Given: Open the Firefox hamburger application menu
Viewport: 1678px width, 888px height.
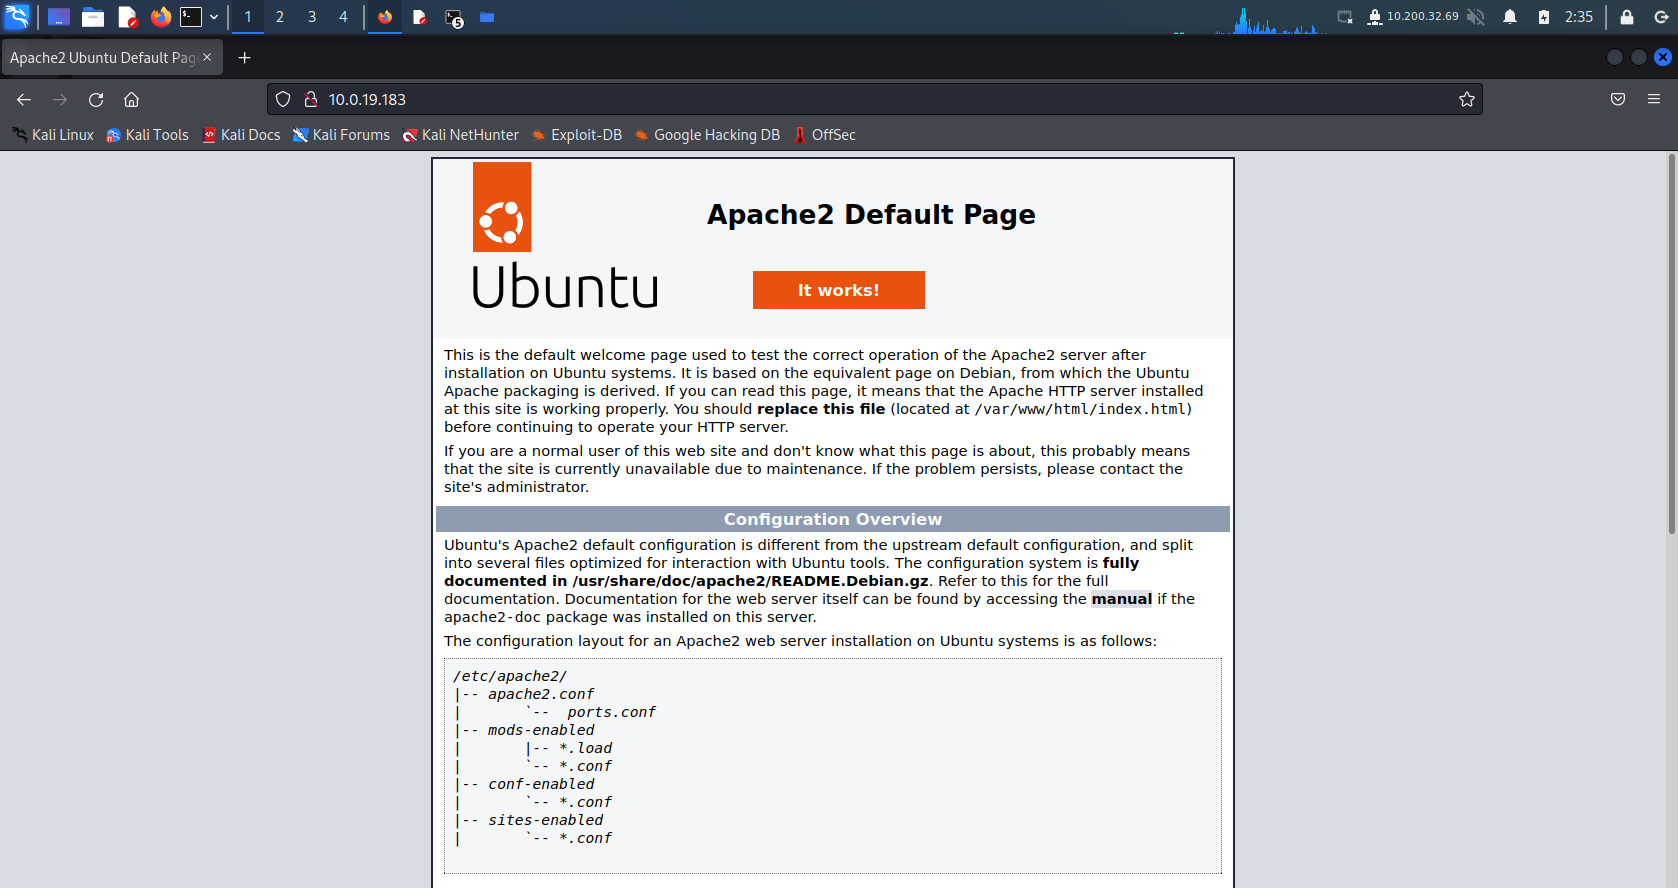Looking at the screenshot, I should click(1653, 100).
